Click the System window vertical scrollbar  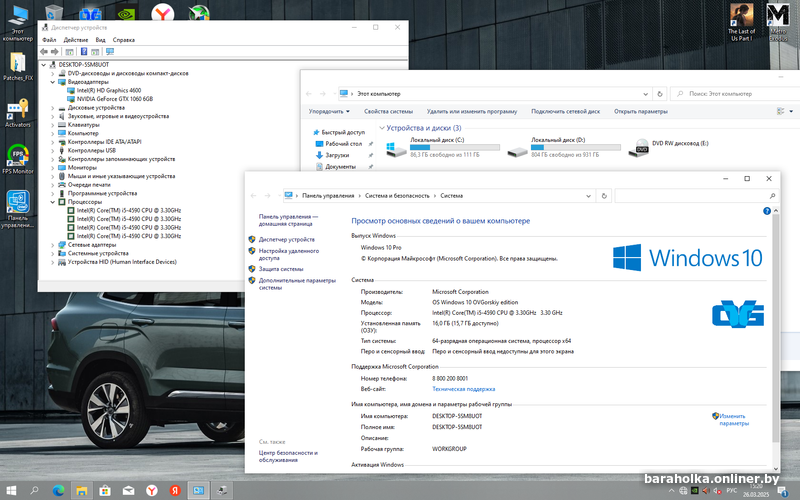click(776, 327)
